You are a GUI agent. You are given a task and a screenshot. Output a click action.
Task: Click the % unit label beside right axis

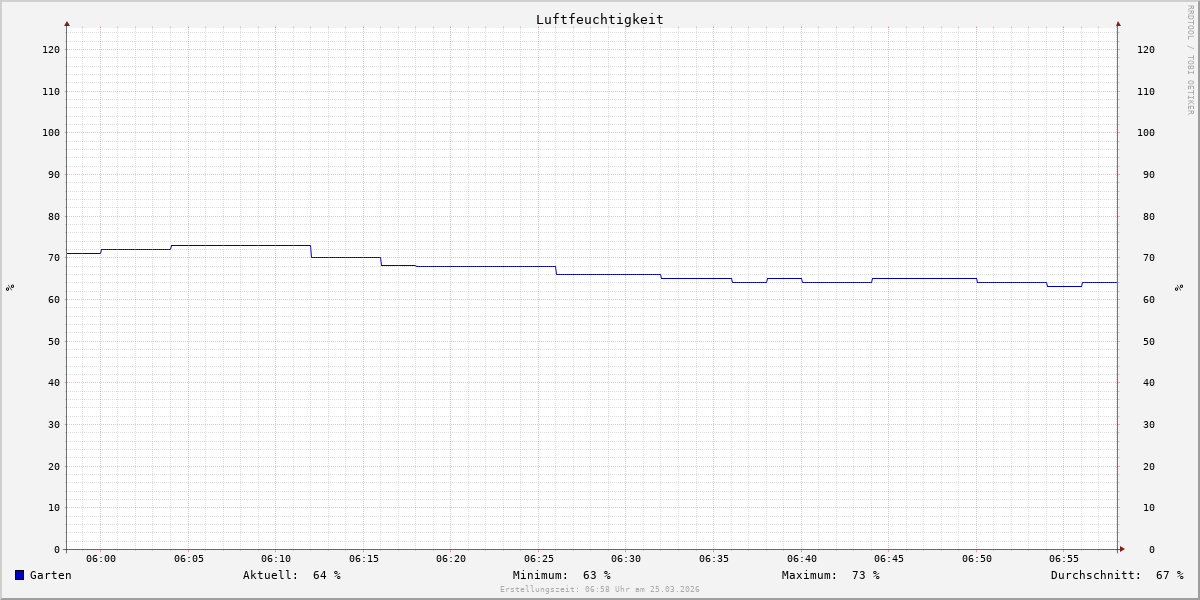pyautogui.click(x=1179, y=288)
